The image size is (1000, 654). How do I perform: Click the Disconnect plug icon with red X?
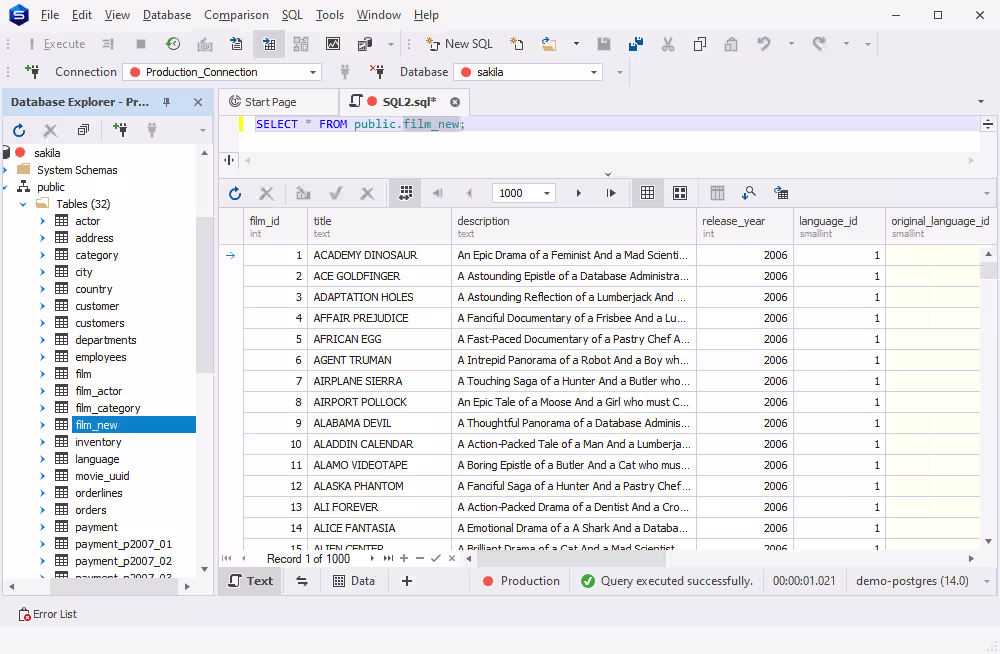pyautogui.click(x=377, y=71)
